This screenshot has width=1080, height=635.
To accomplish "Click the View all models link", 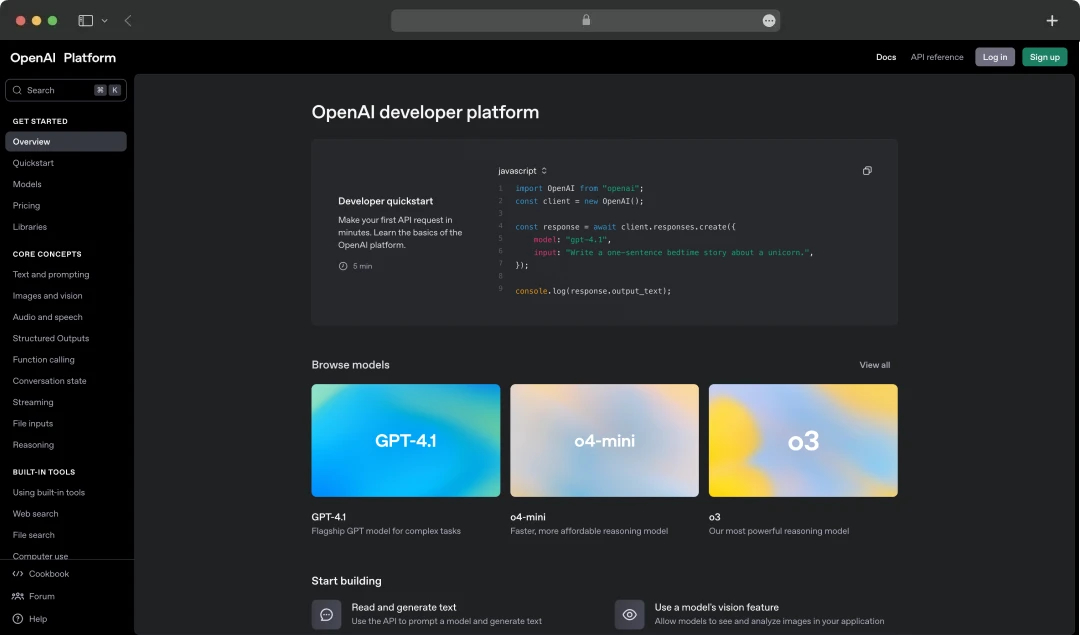I will [x=874, y=365].
